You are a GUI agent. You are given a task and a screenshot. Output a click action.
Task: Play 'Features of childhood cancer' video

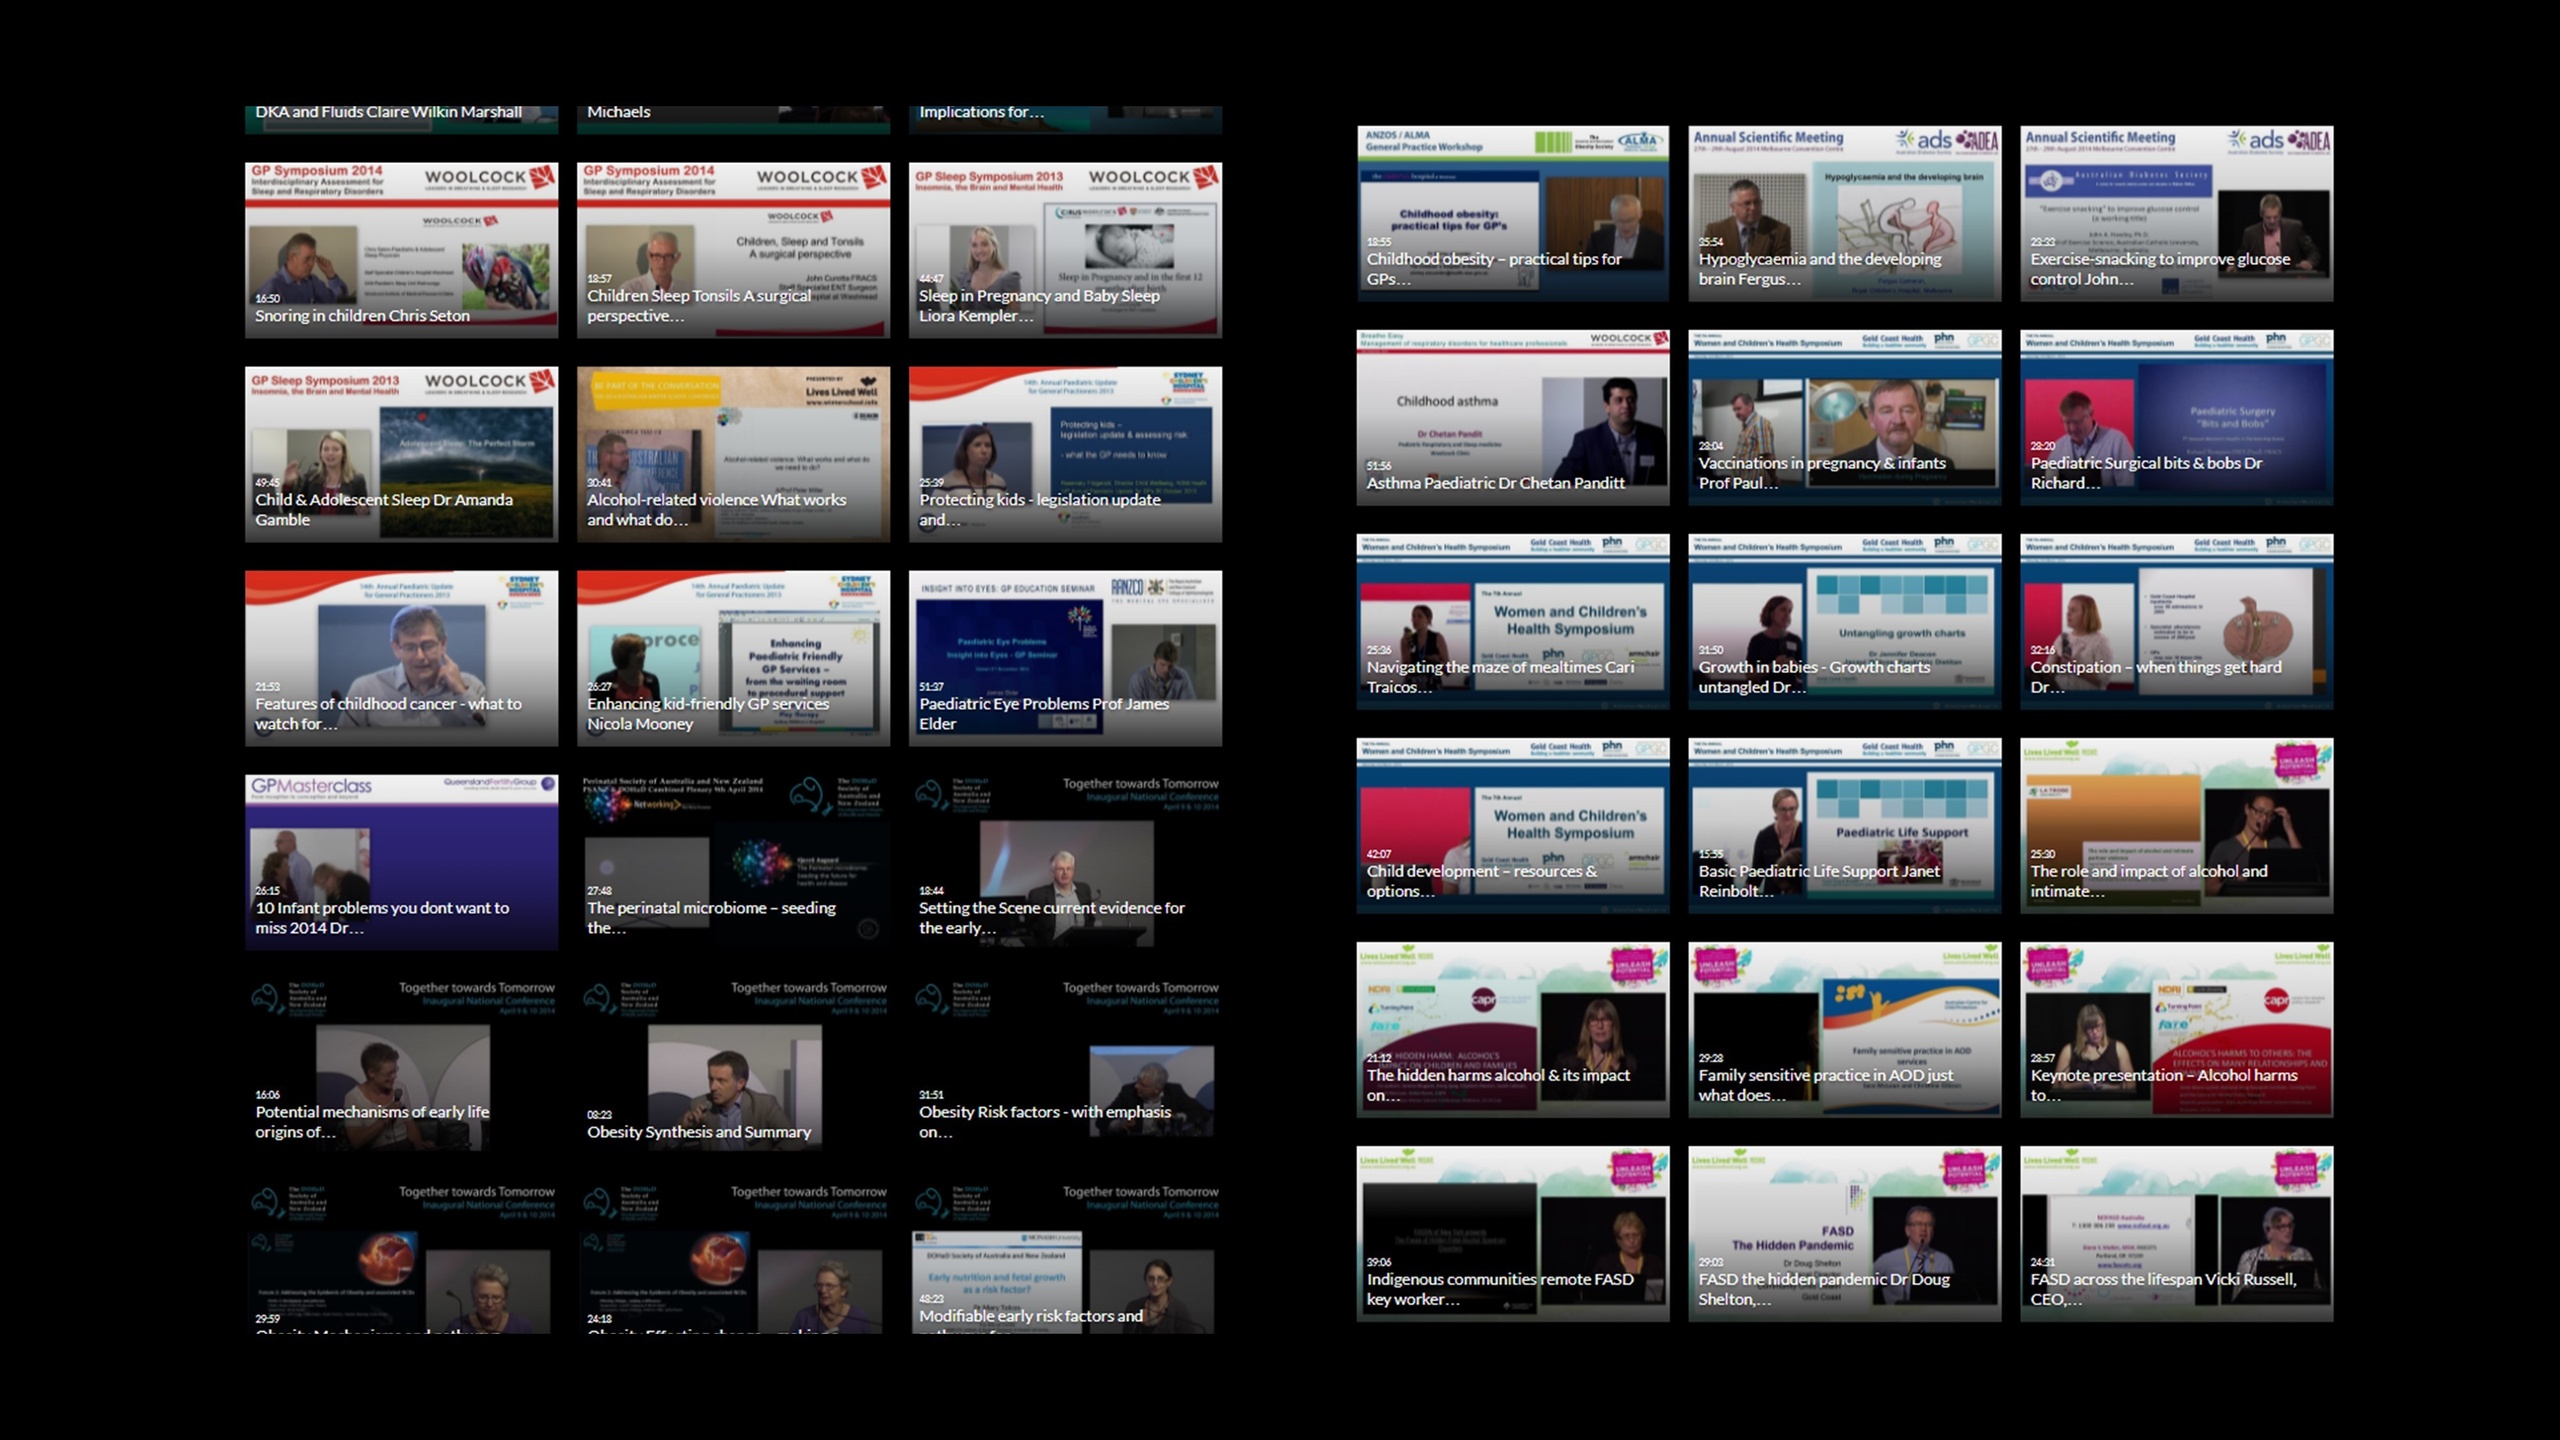coord(401,658)
